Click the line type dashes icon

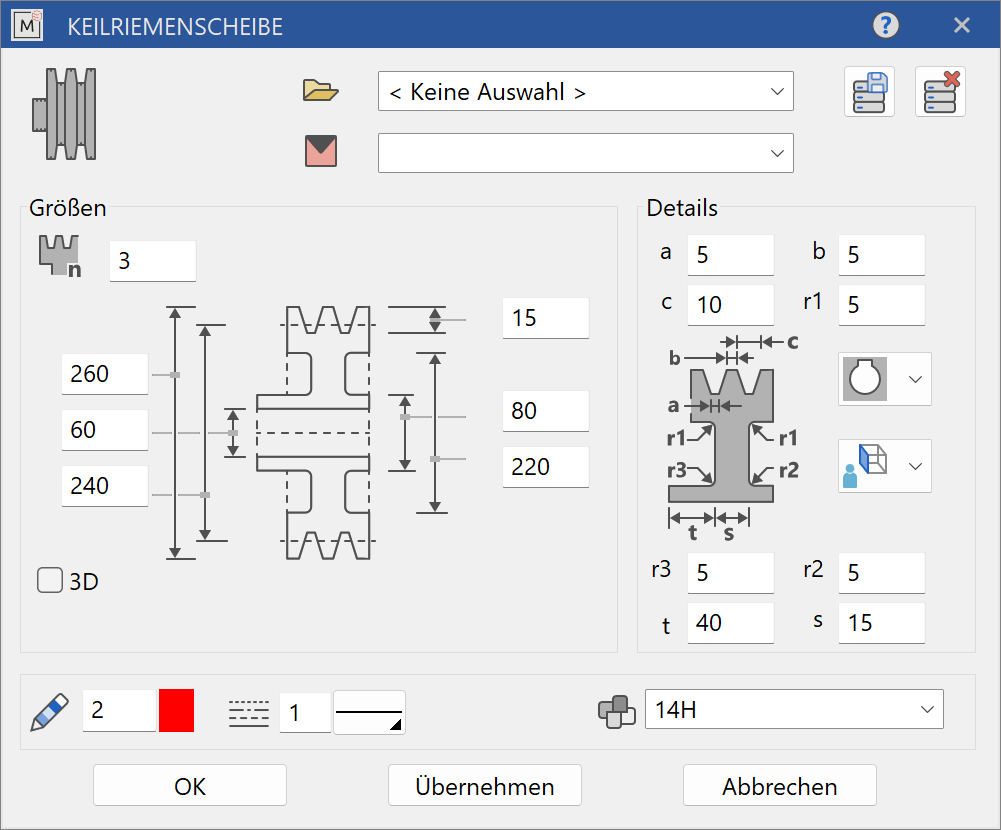[249, 713]
